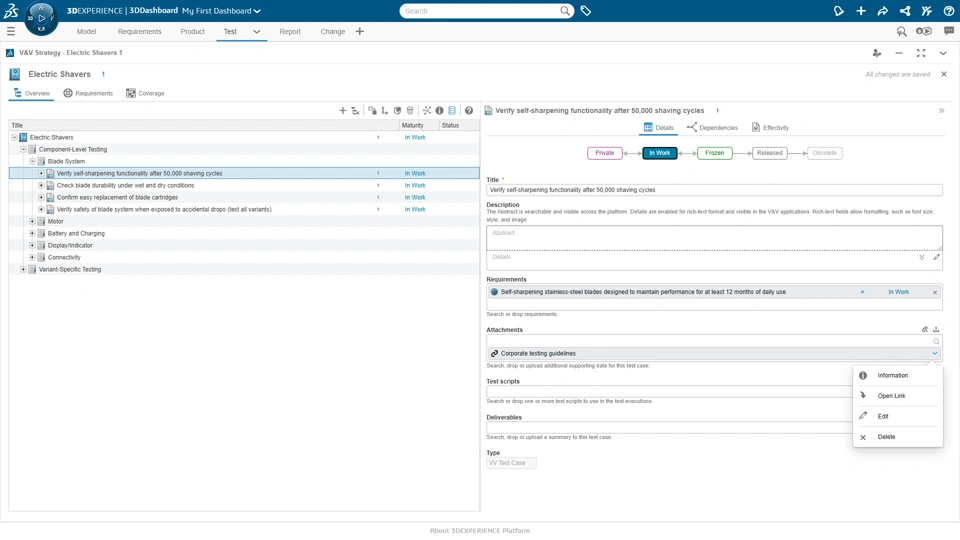960x540 pixels.
Task: Click the Title input field
Action: 714,190
